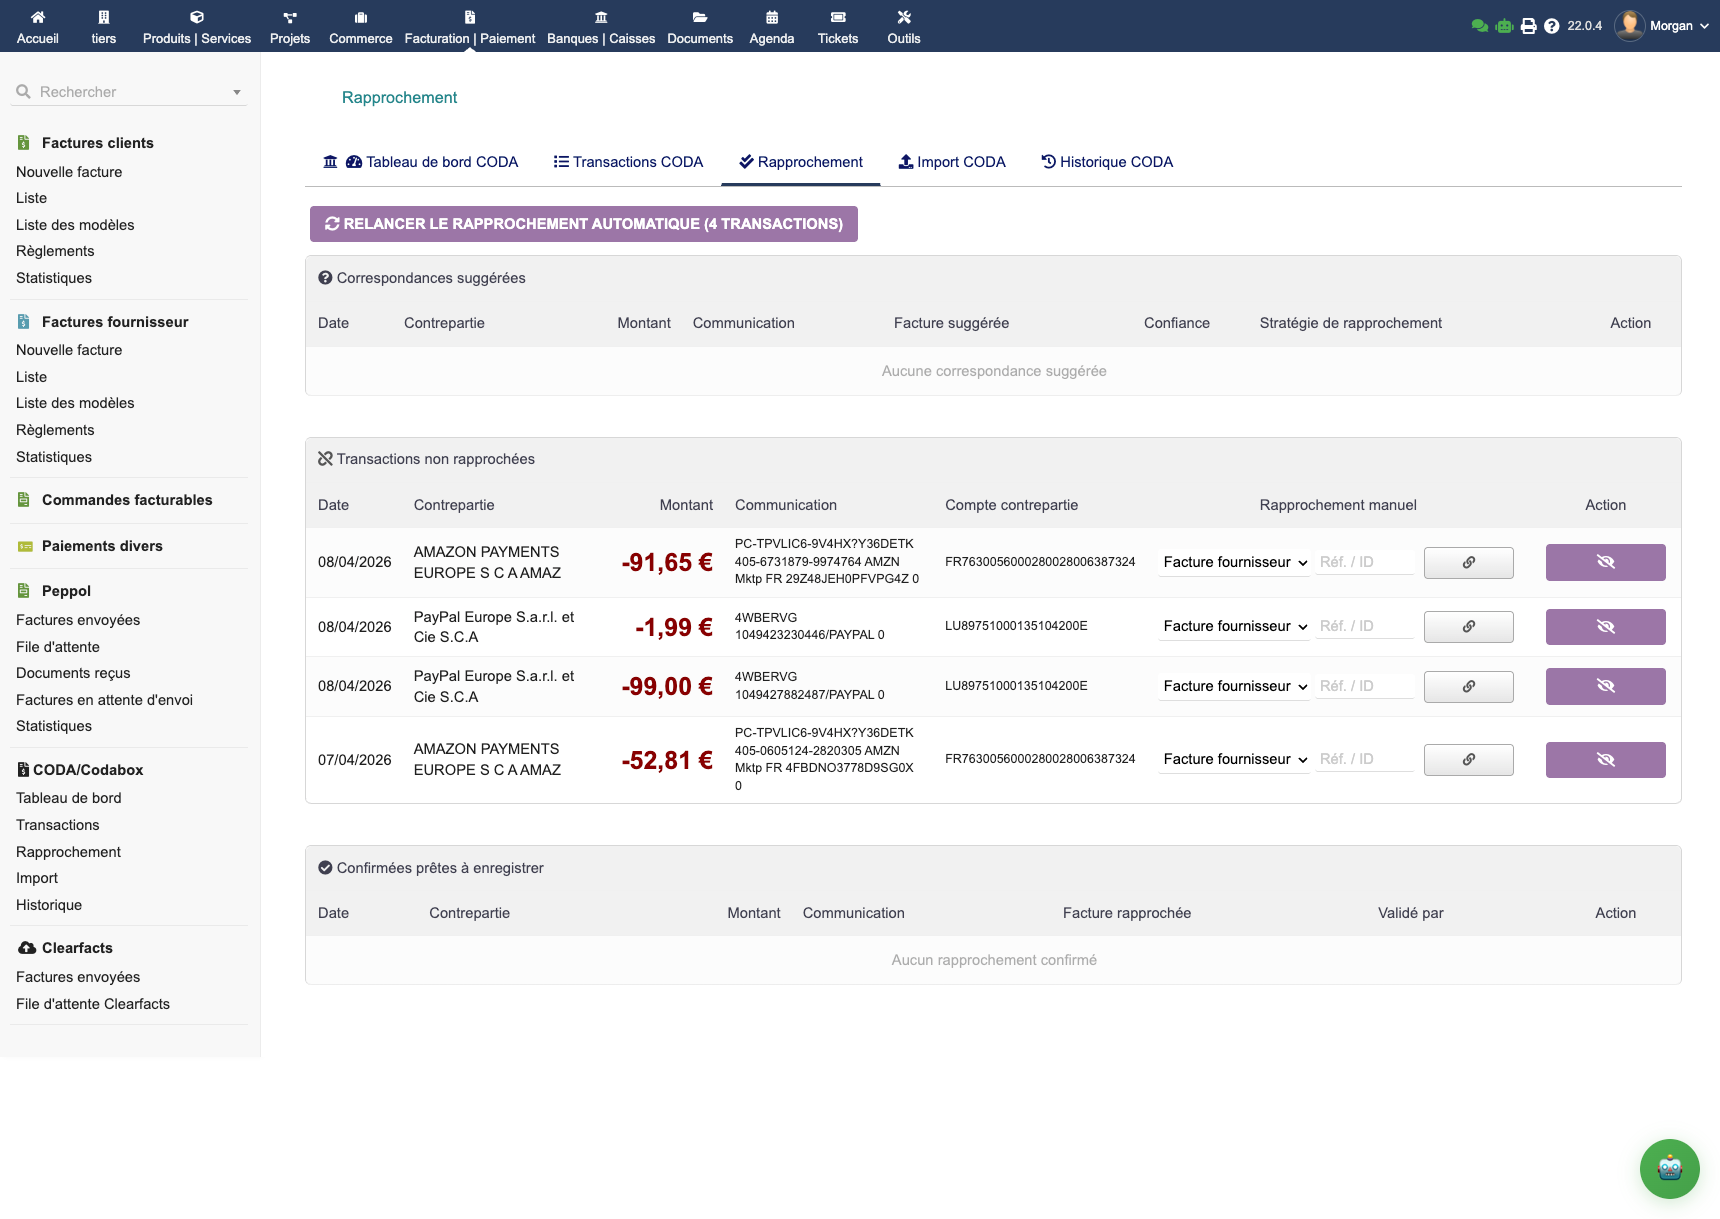Viewport: 1720px width, 1219px height.
Task: Open the Banques | Caisses module
Action: click(599, 26)
